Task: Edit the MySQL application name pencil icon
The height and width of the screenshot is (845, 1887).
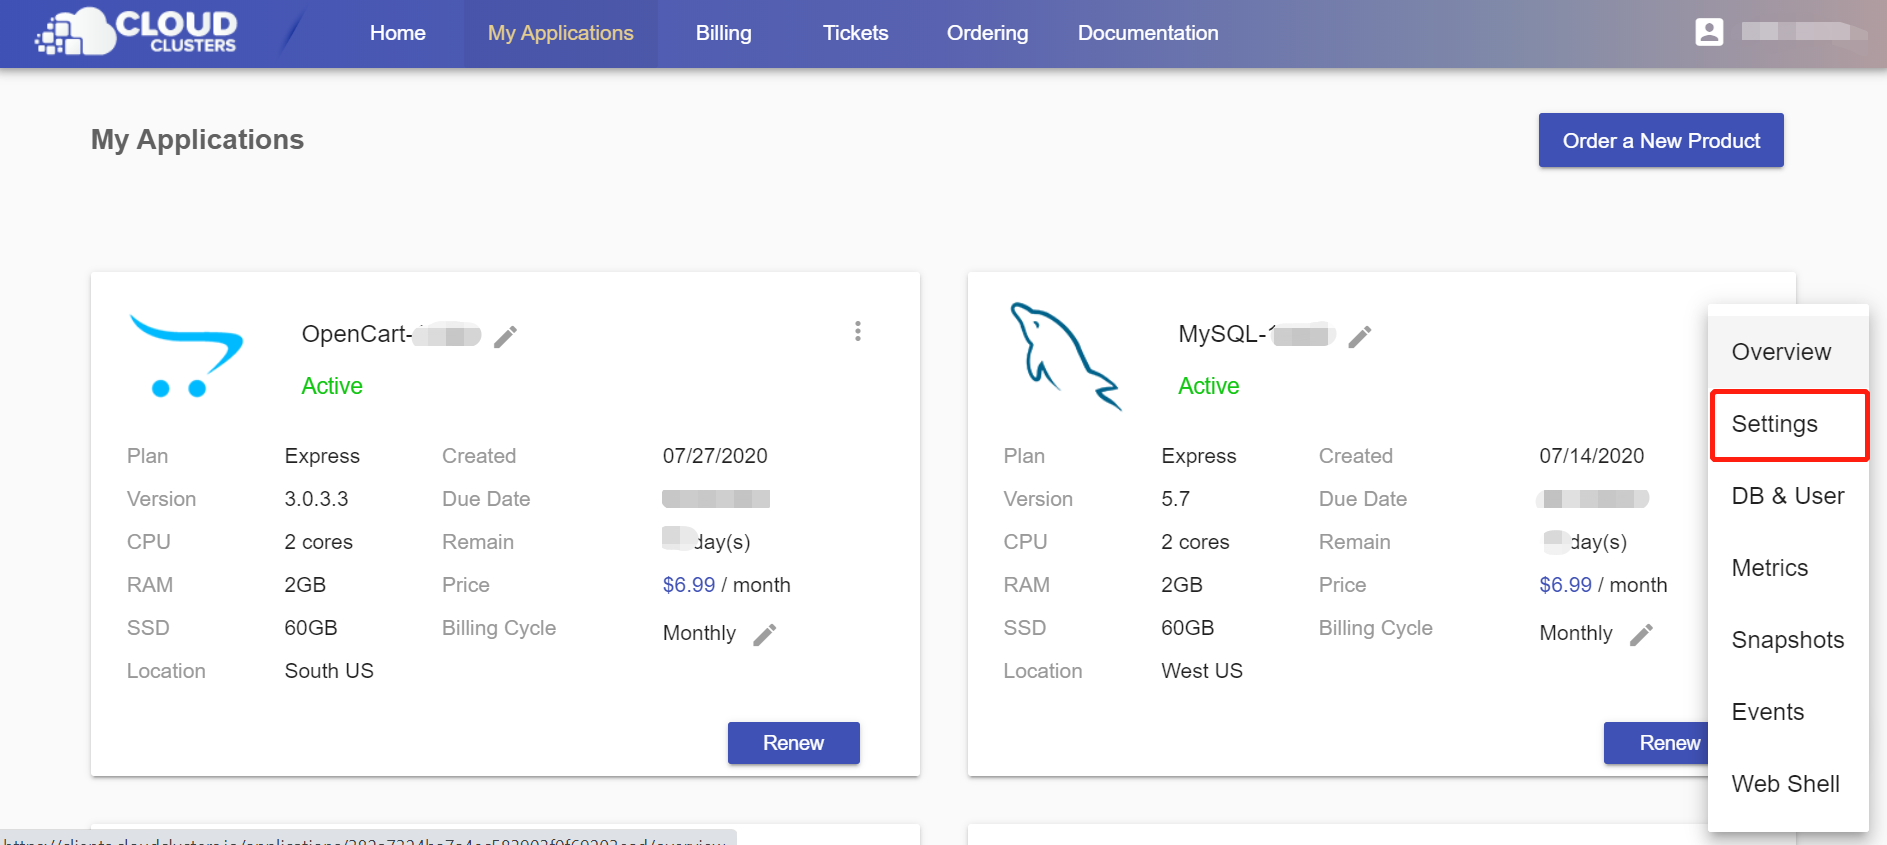Action: 1360,337
